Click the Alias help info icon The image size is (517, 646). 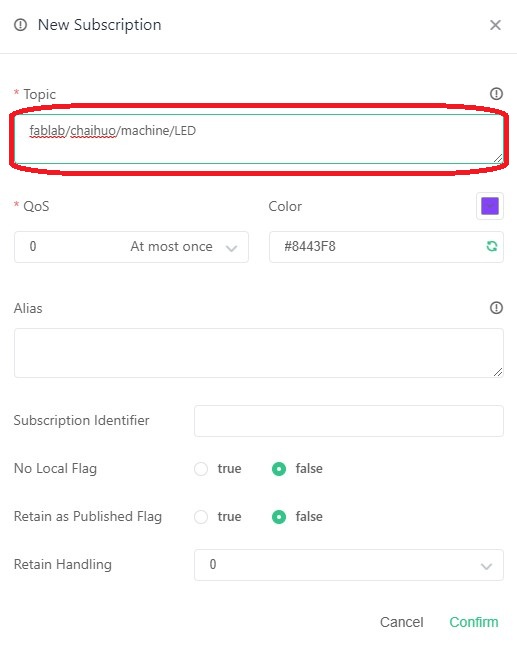[496, 308]
